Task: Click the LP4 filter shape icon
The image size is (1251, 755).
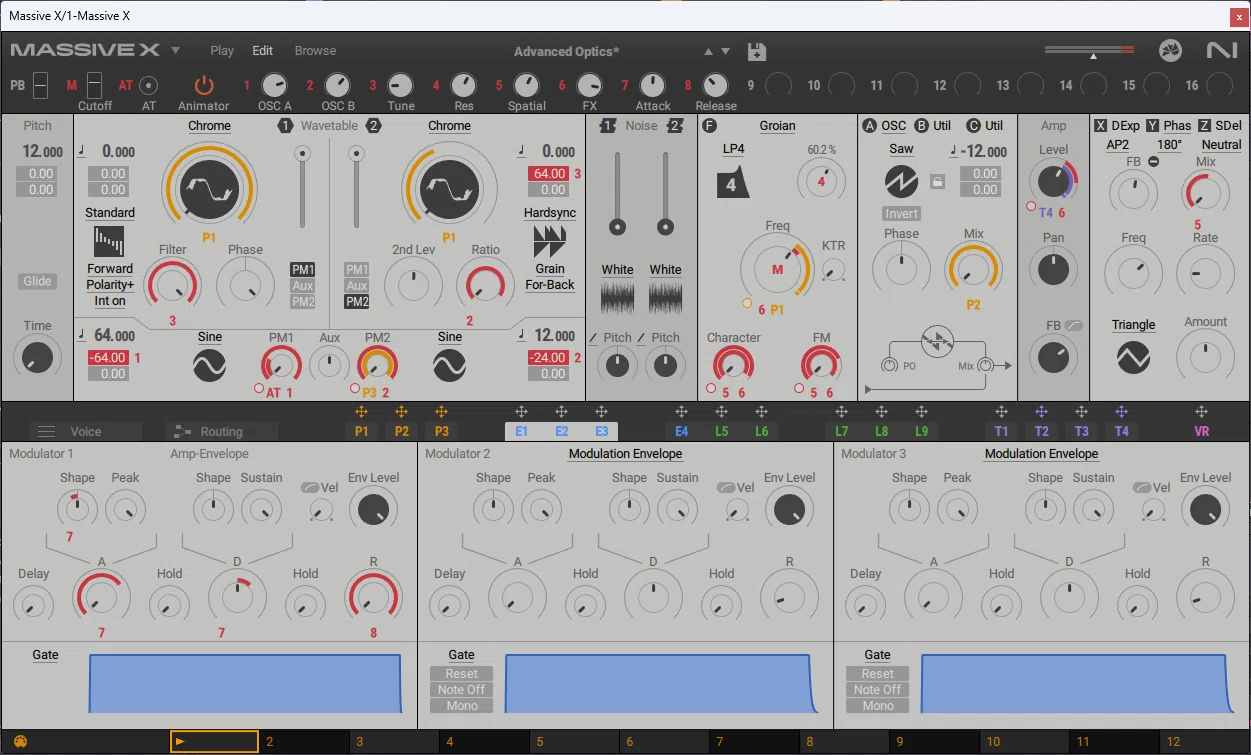Action: point(734,183)
